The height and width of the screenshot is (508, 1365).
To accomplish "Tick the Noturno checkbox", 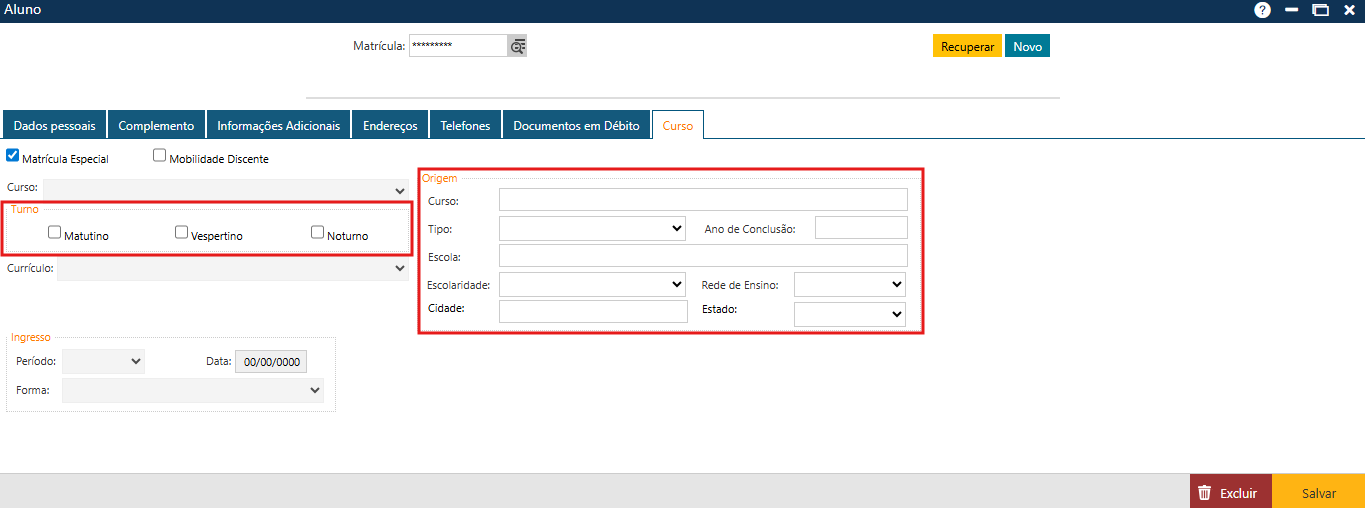I will click(317, 232).
